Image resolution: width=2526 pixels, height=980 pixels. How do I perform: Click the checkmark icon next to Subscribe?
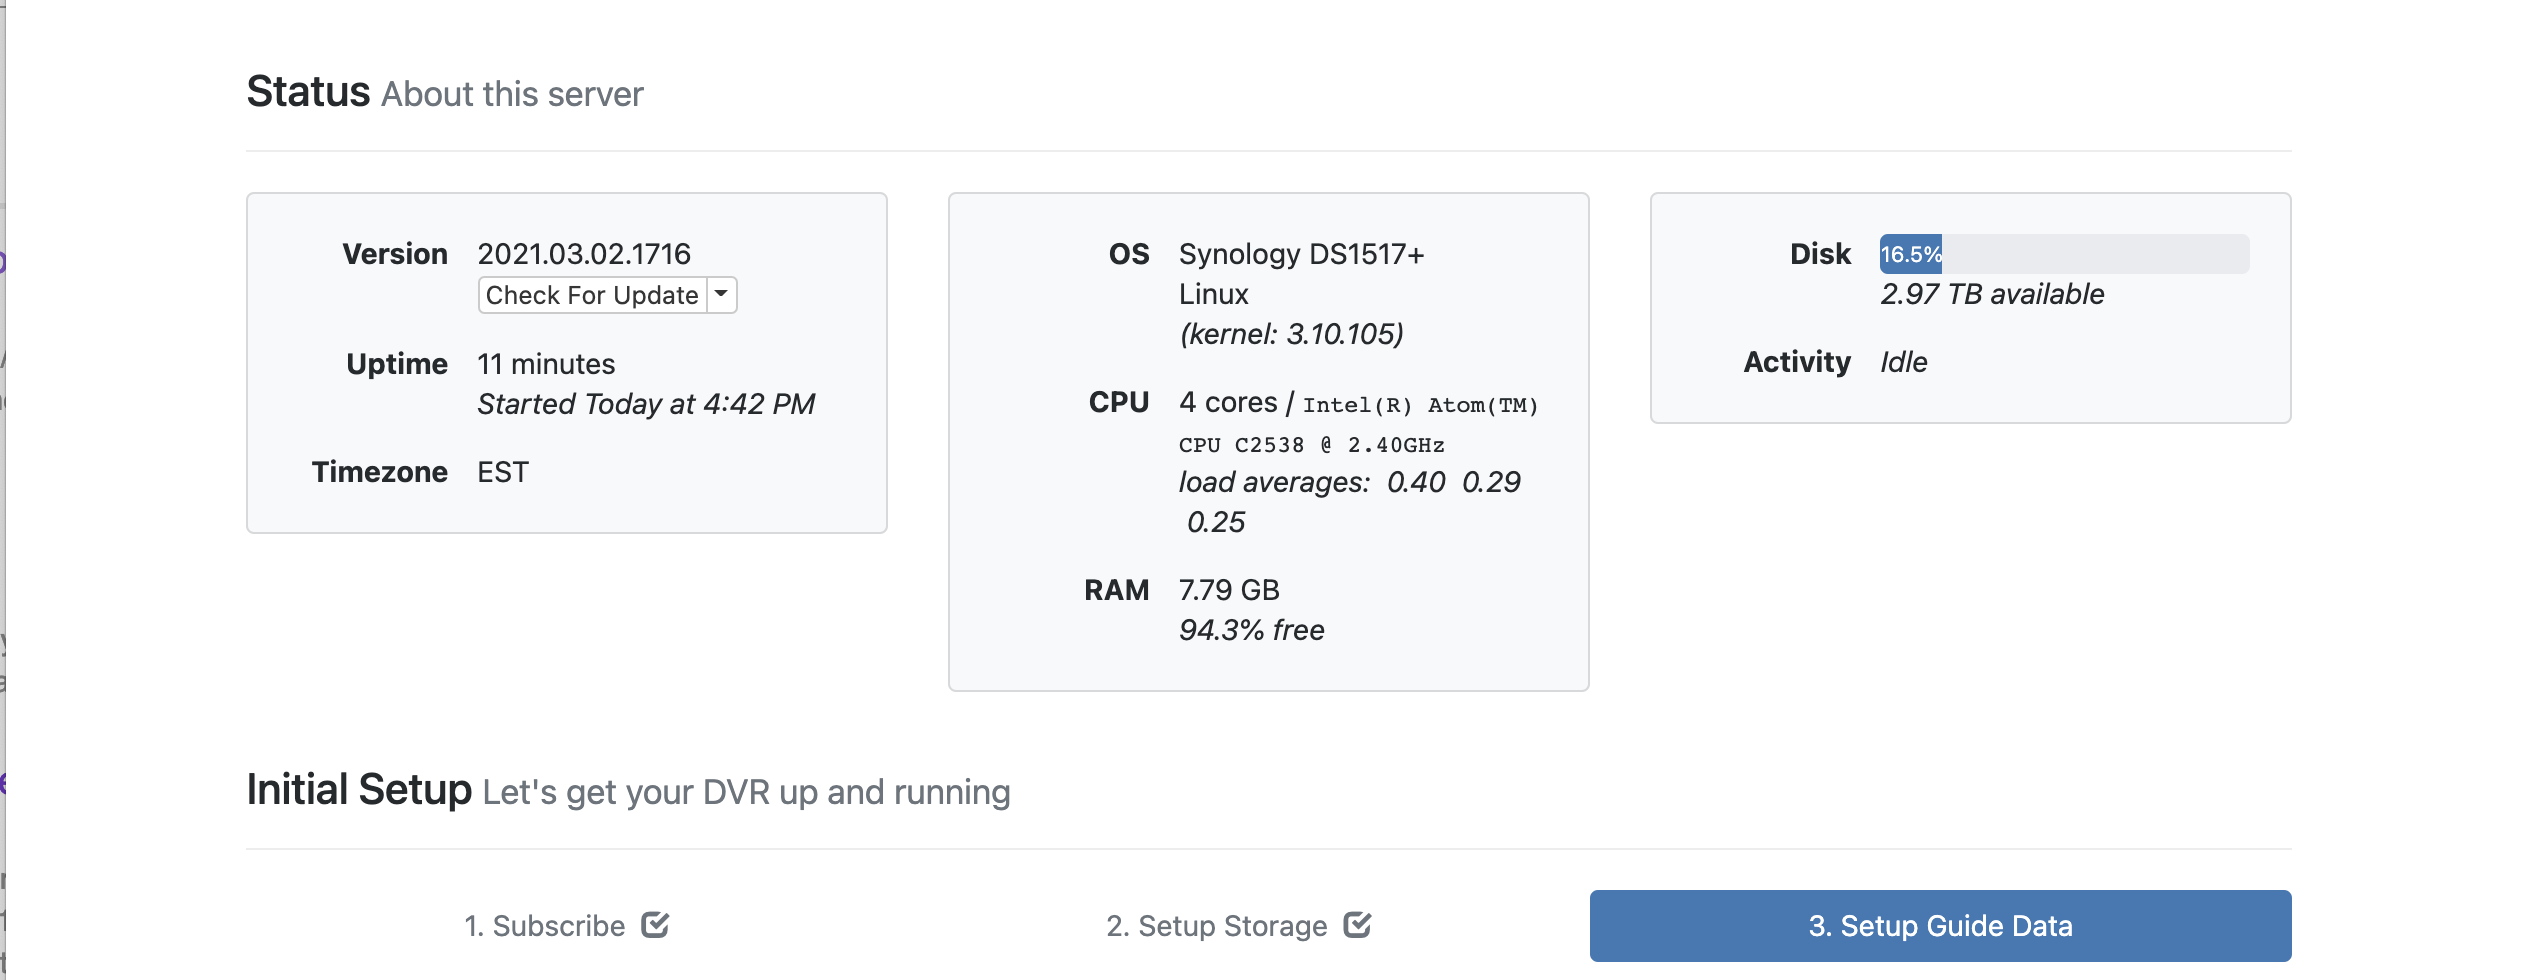click(x=655, y=925)
